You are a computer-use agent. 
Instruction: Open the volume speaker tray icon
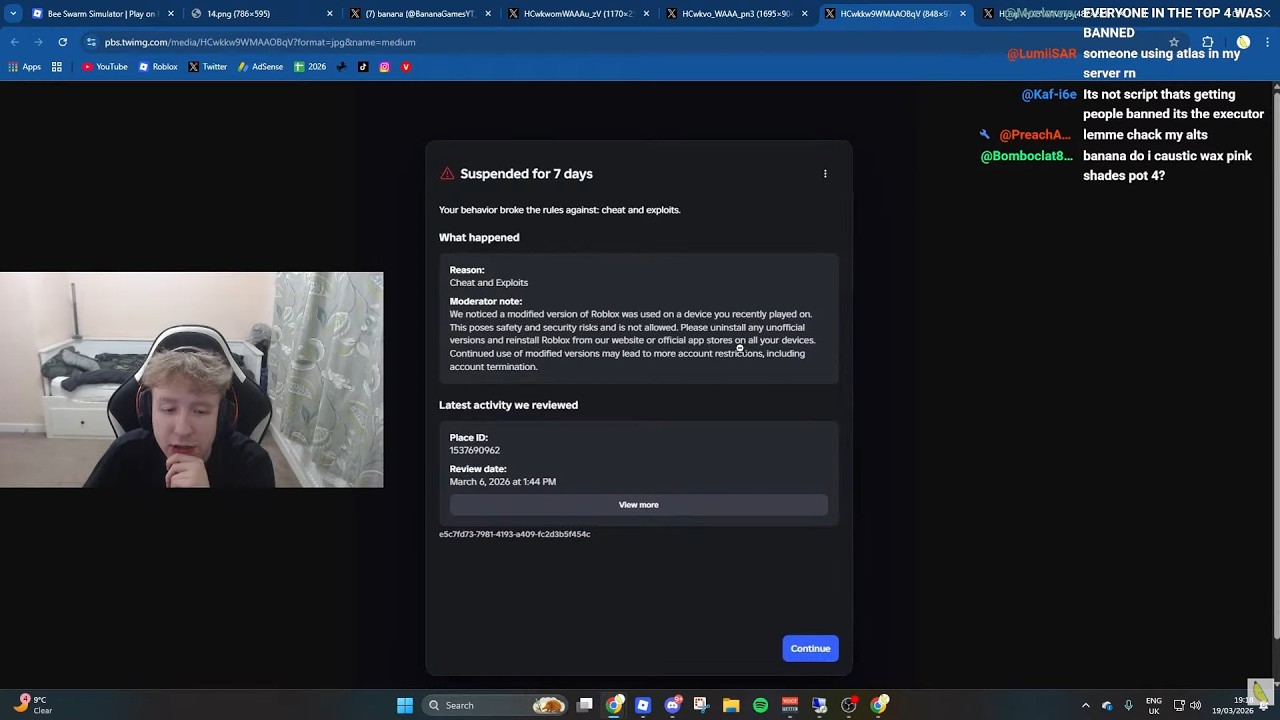(x=1195, y=706)
